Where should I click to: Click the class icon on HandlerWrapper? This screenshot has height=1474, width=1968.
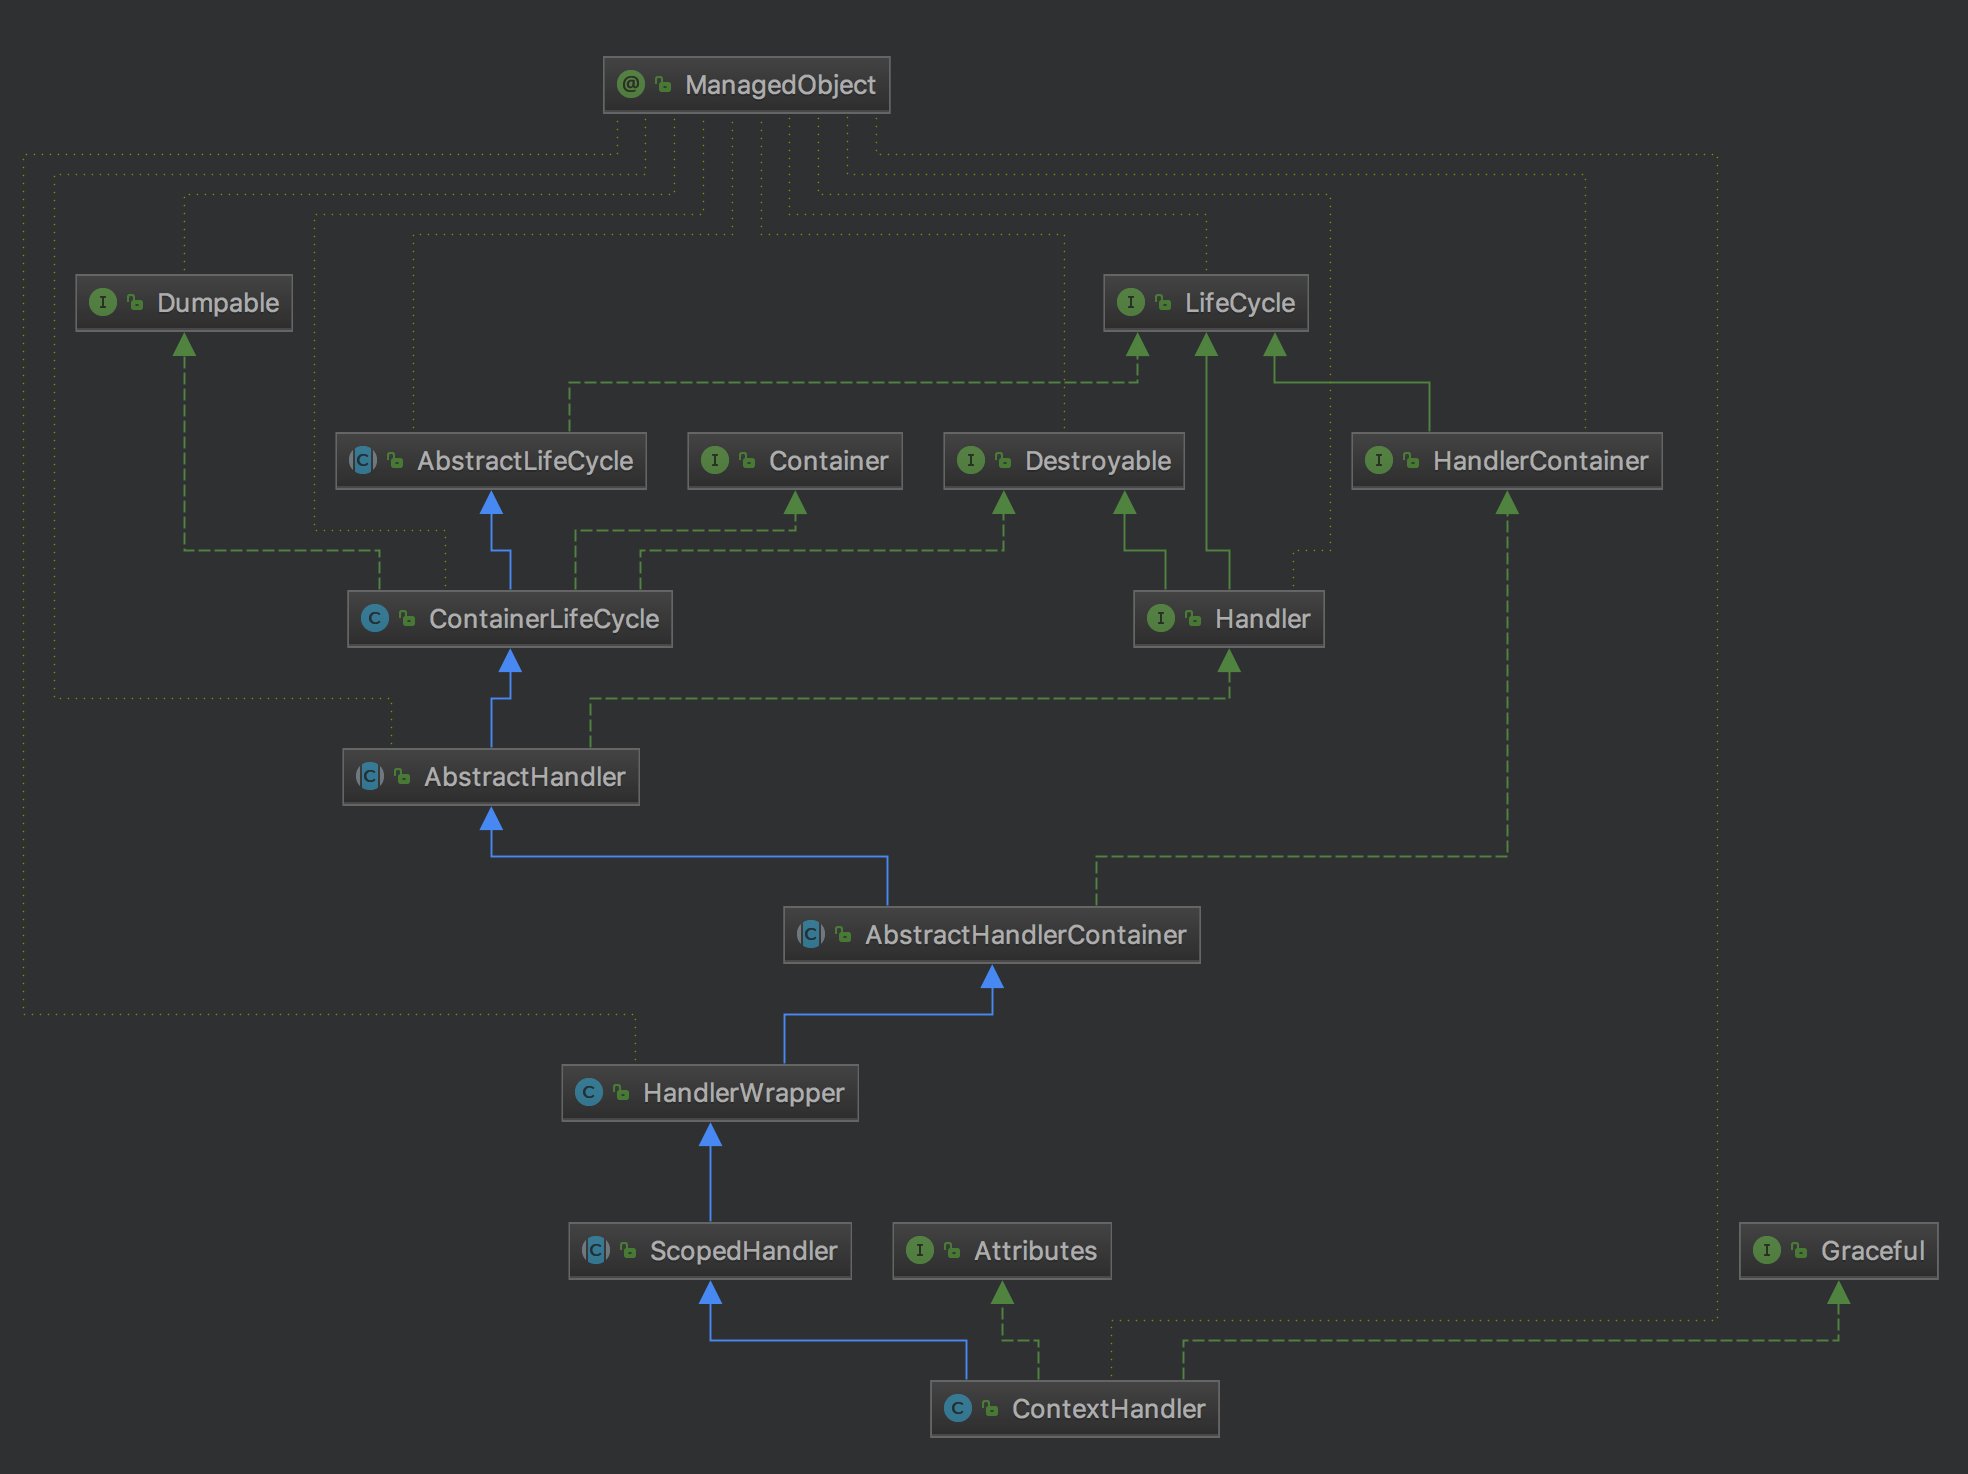point(589,1092)
